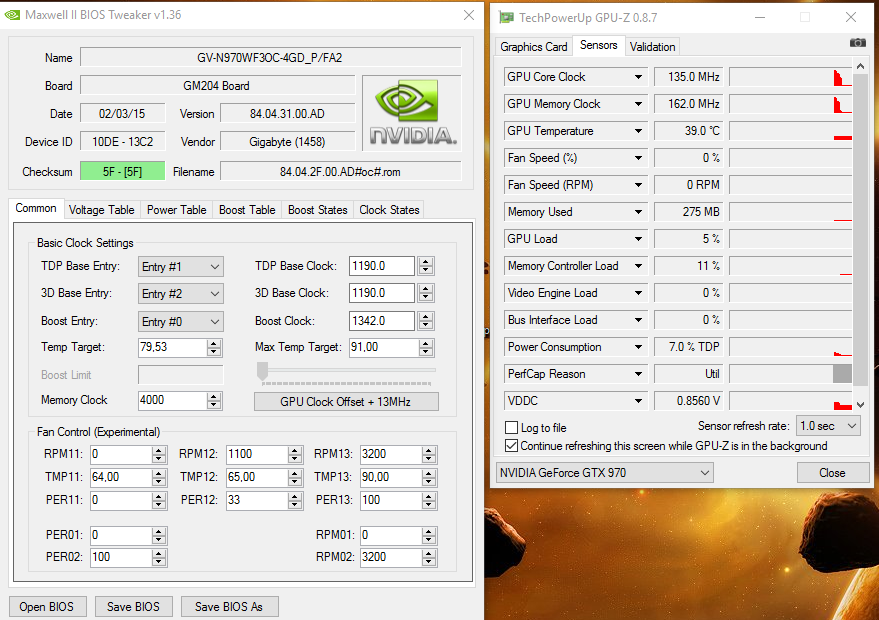
Task: Click the green Checksum 5F field
Action: coord(123,172)
